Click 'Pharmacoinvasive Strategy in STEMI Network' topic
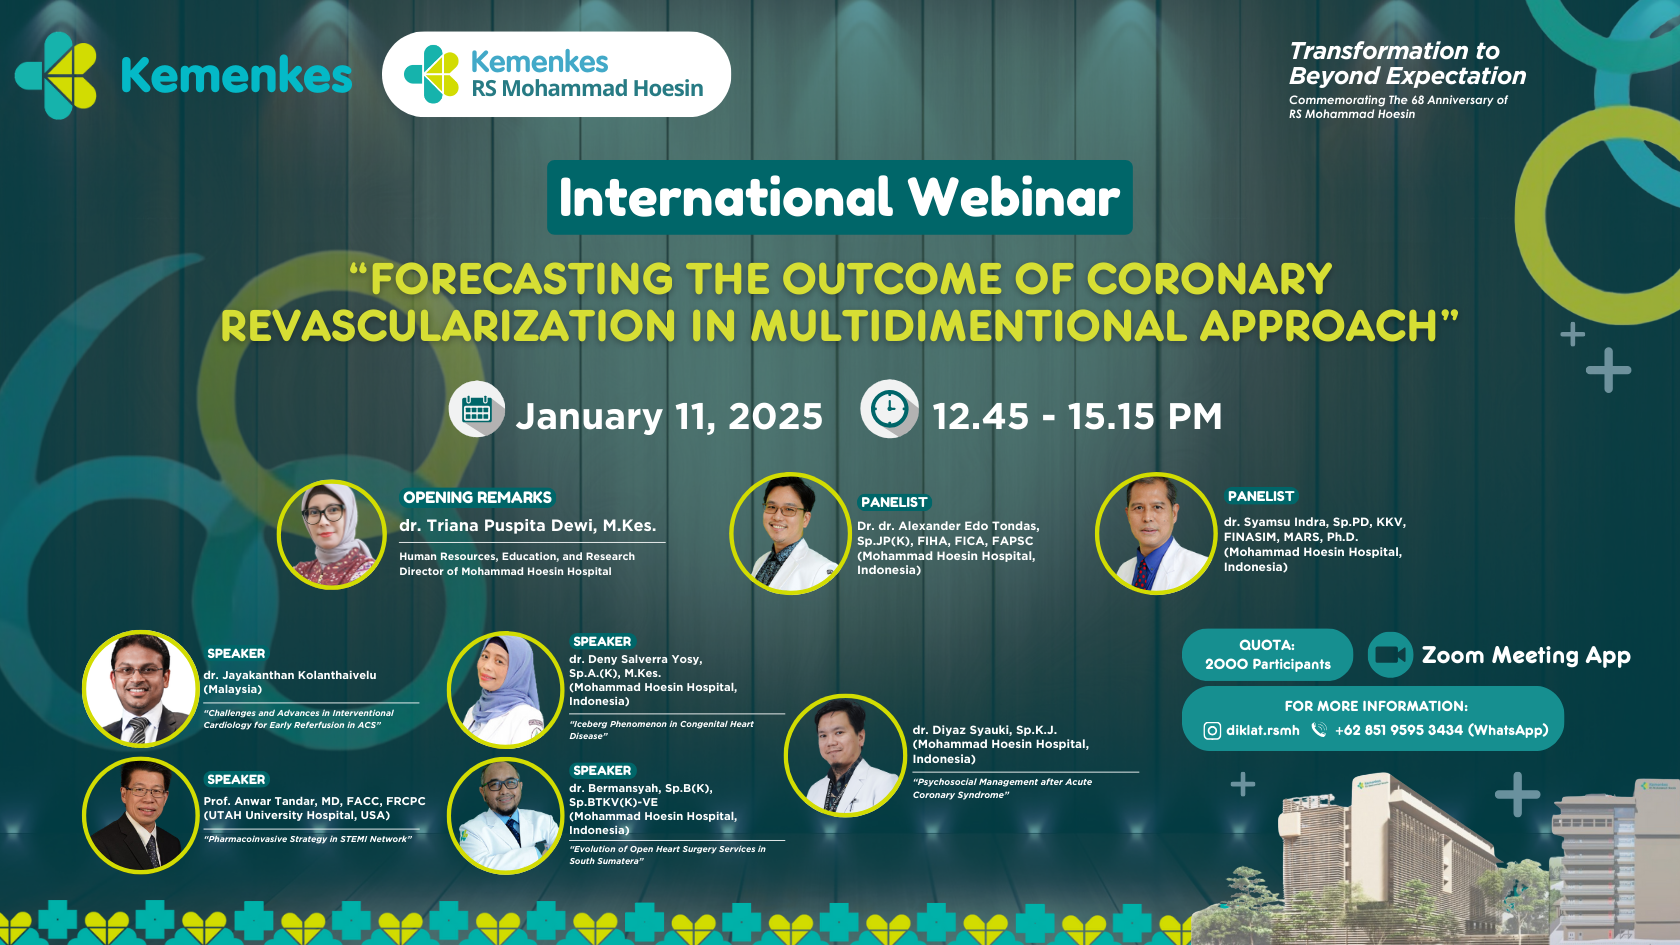 (308, 839)
